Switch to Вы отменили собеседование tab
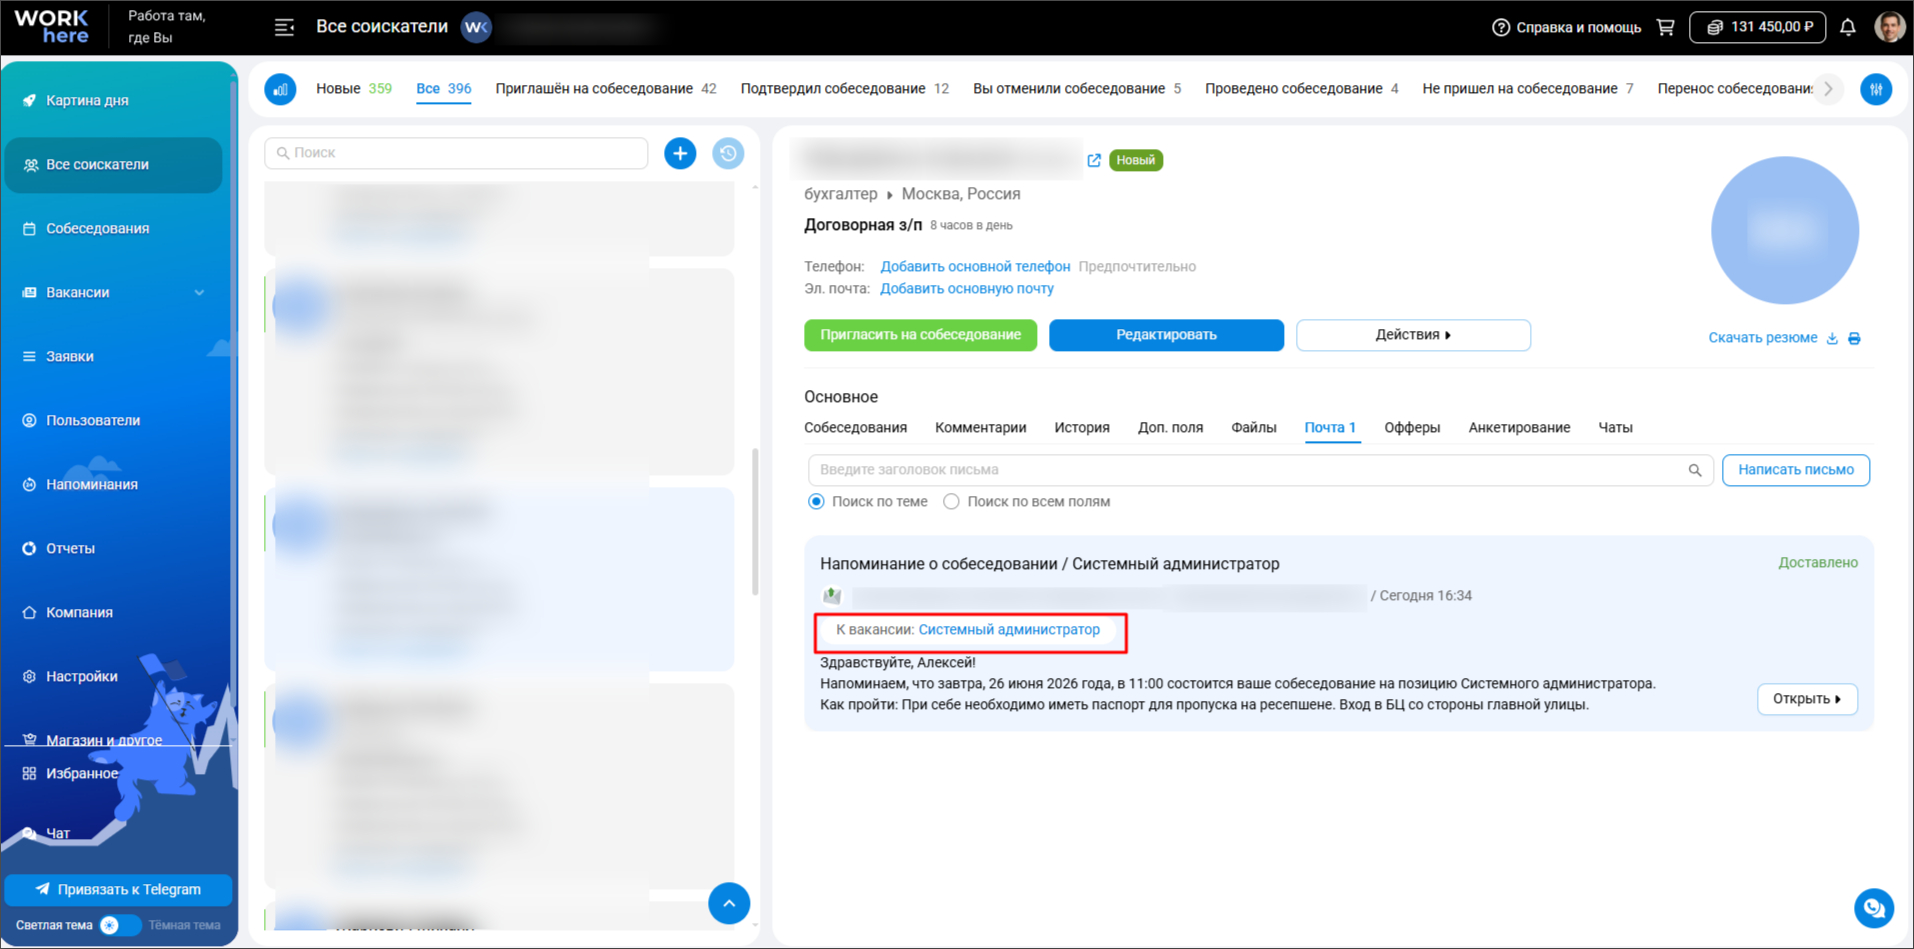Image resolution: width=1914 pixels, height=949 pixels. point(1077,88)
